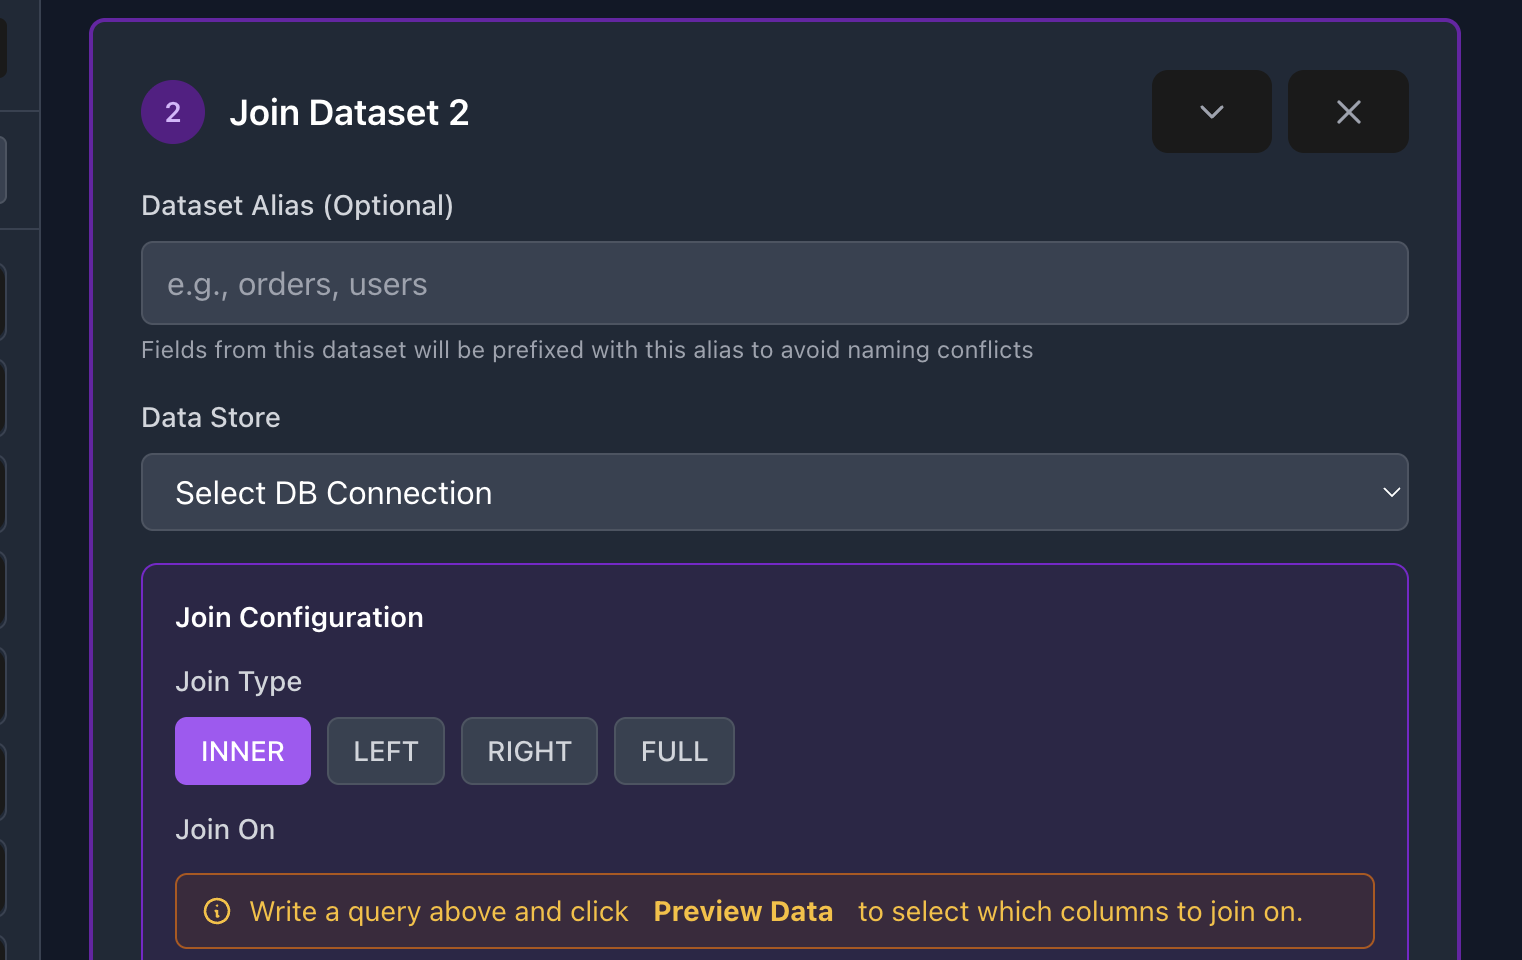1522x960 pixels.
Task: Remove Join Dataset 2 using the X button
Action: point(1347,112)
